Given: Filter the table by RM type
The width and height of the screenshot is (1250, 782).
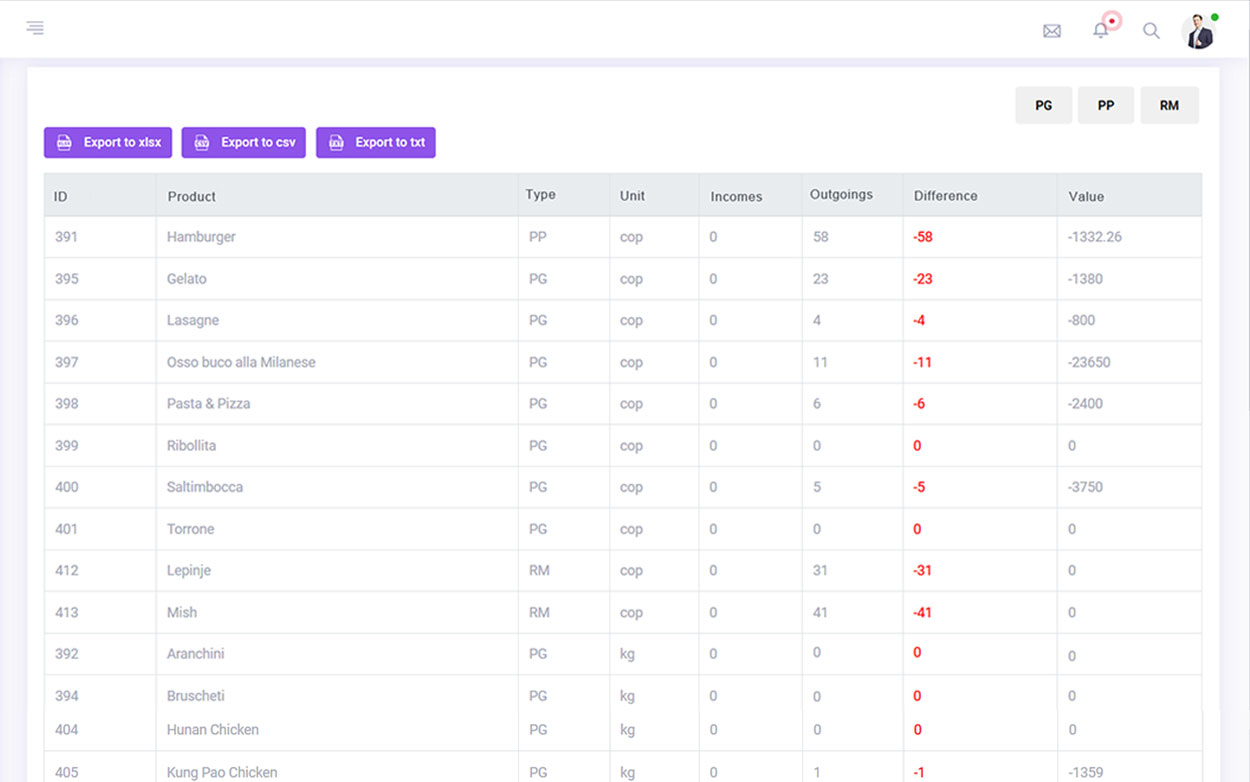Looking at the screenshot, I should pyautogui.click(x=1169, y=105).
